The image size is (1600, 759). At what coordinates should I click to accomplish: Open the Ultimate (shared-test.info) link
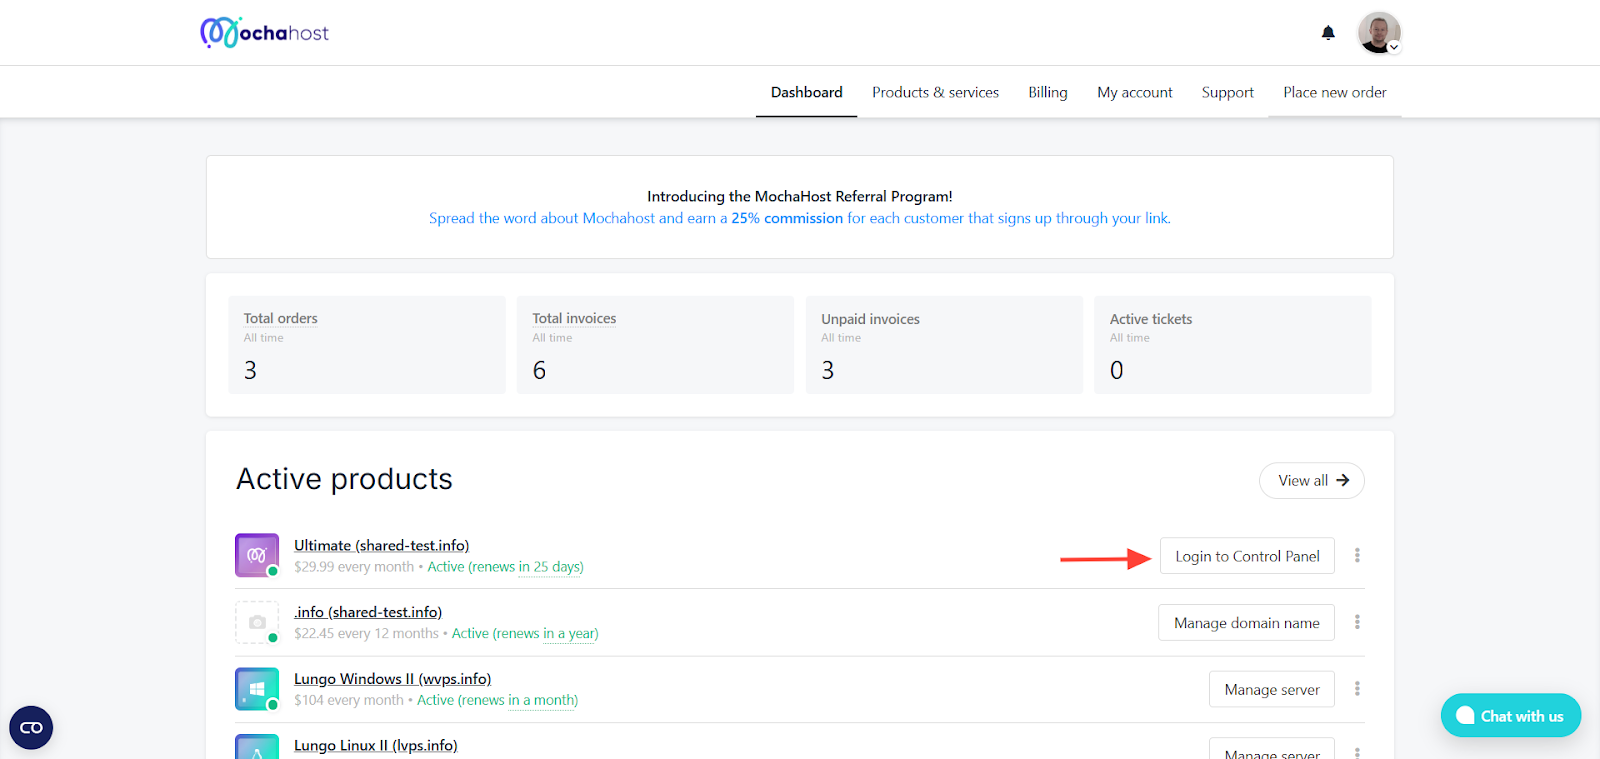click(381, 545)
